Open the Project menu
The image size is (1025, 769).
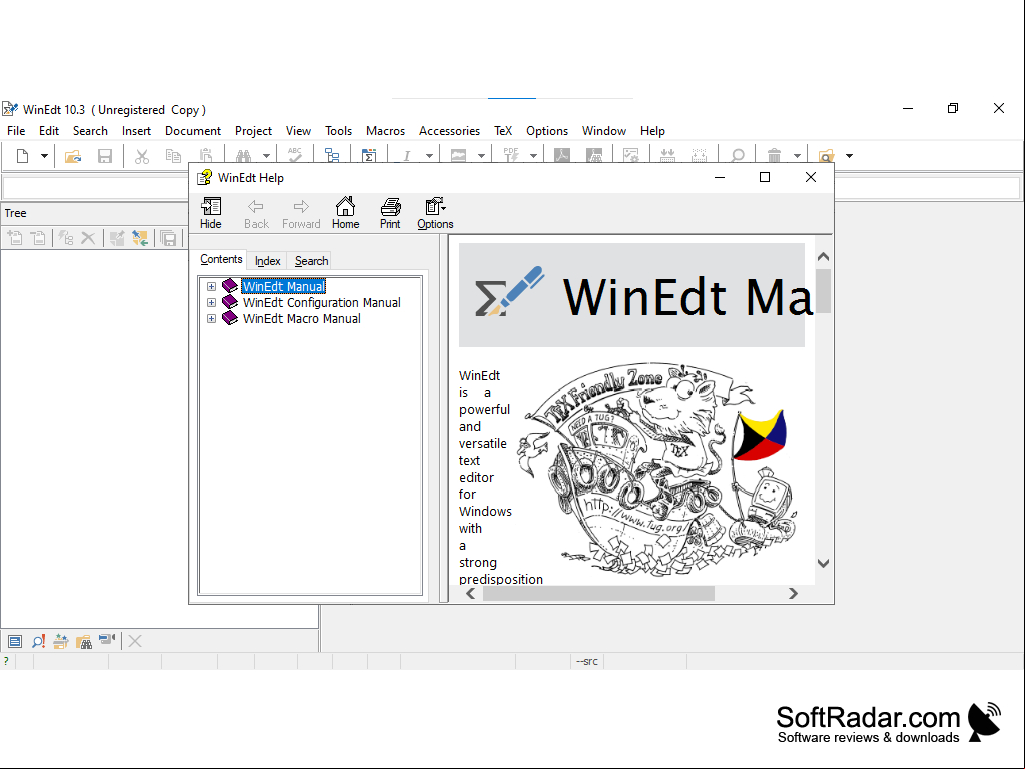click(253, 131)
